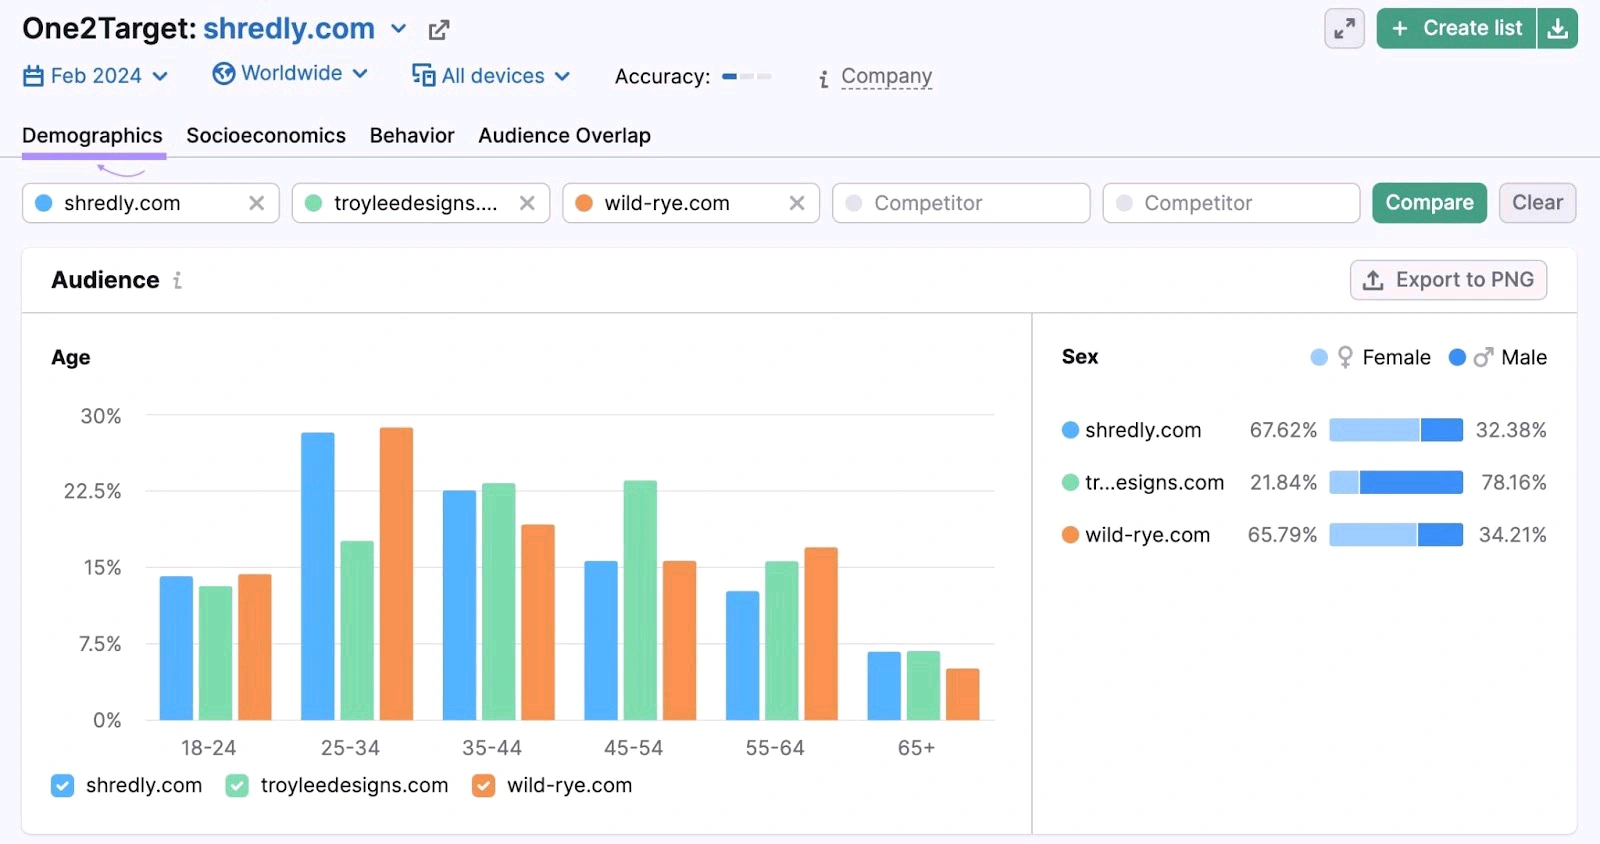Switch to the Behavior tab

(x=412, y=135)
